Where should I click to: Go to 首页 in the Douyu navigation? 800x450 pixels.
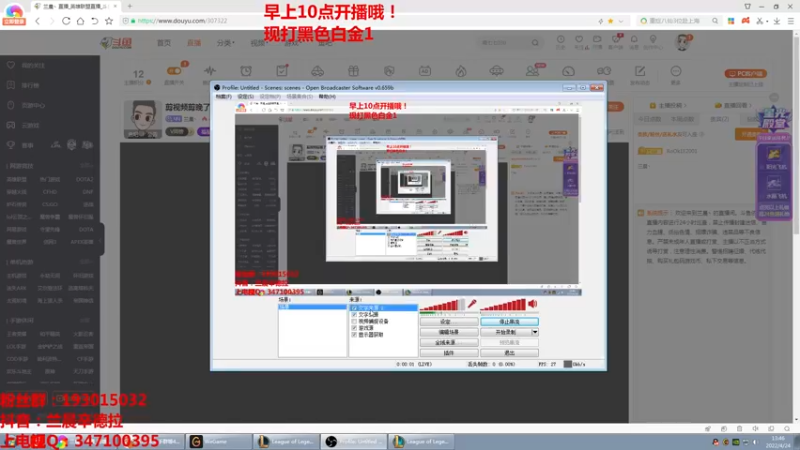164,43
